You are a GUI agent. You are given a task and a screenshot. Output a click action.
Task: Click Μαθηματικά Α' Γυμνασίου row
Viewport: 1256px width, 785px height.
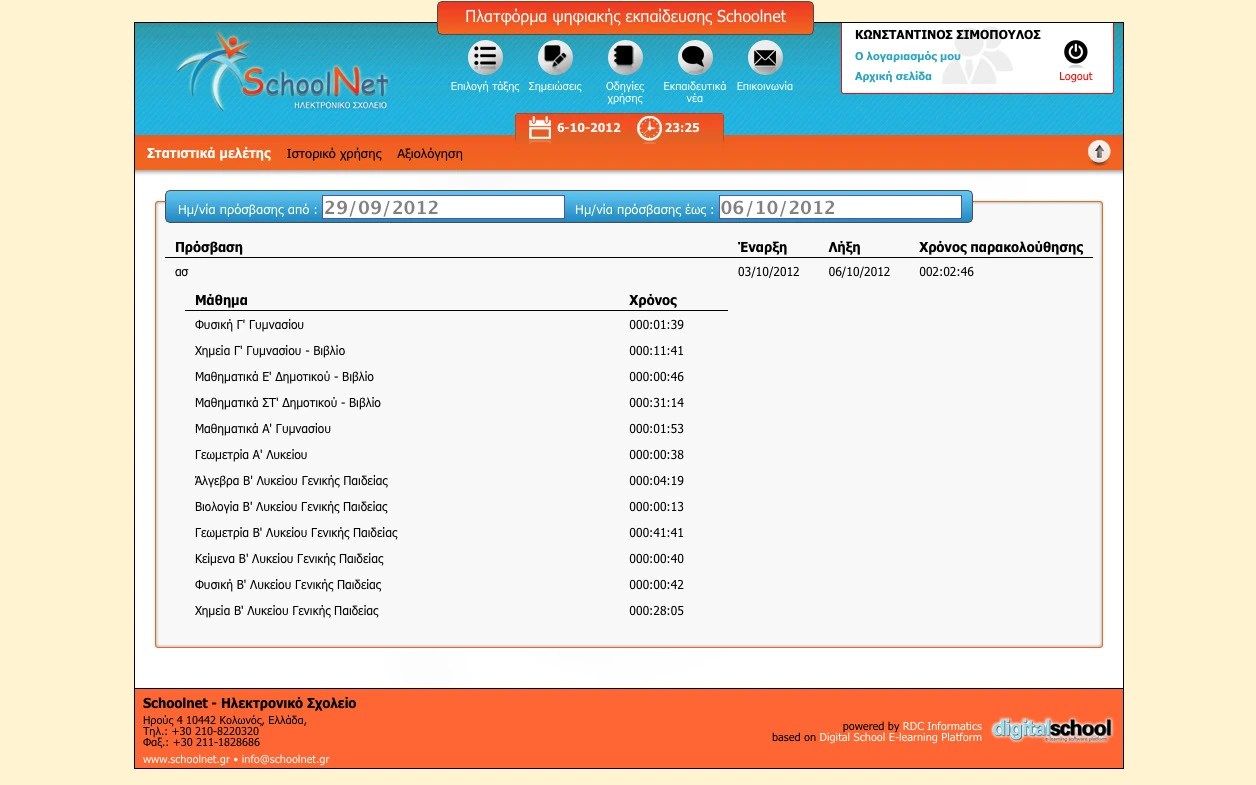point(456,429)
